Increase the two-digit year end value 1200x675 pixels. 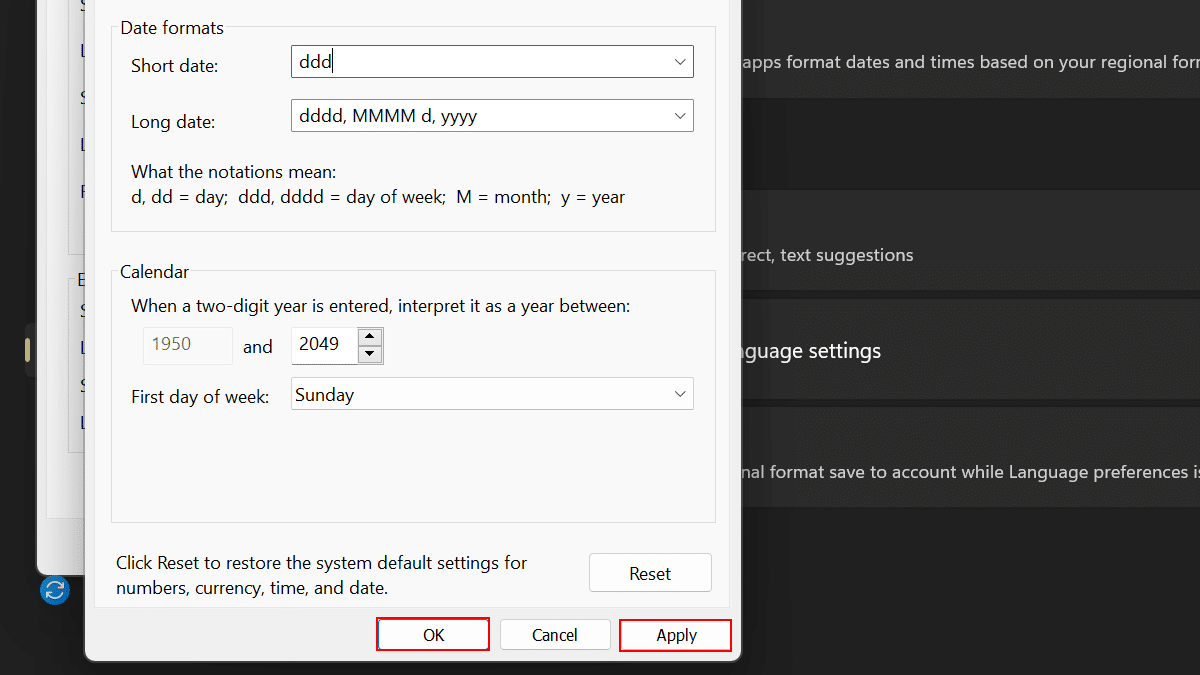(371, 337)
